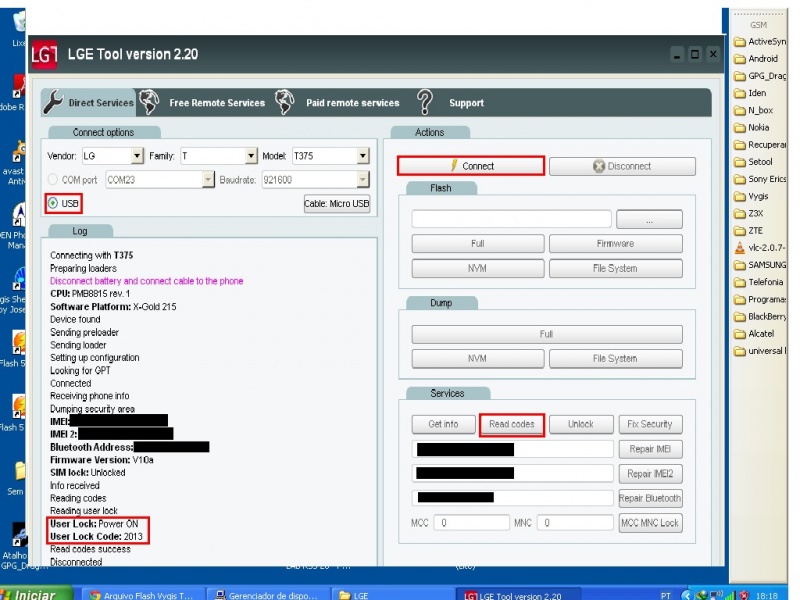The width and height of the screenshot is (800, 600).
Task: Open the COM23 port dropdown
Action: (208, 180)
